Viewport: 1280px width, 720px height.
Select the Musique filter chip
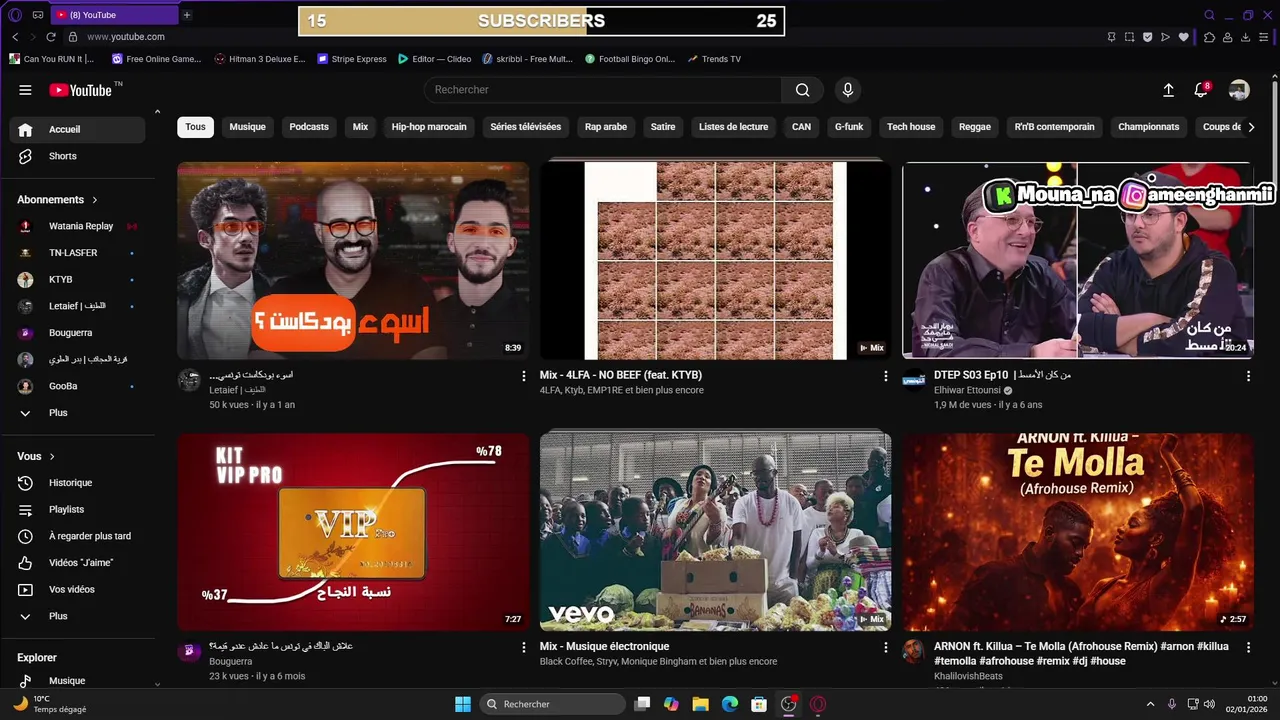[x=247, y=127]
